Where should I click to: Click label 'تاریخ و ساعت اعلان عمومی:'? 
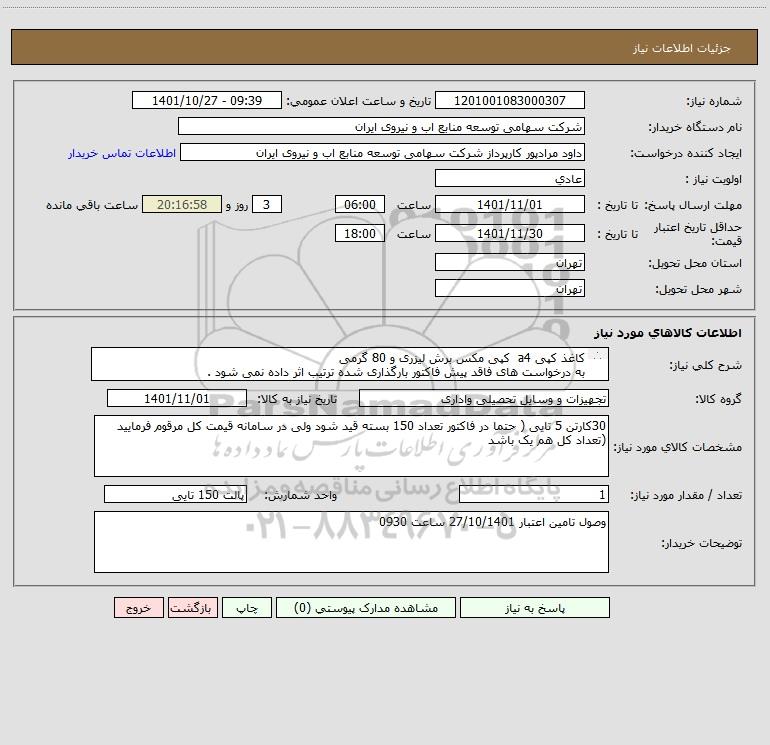pos(358,101)
